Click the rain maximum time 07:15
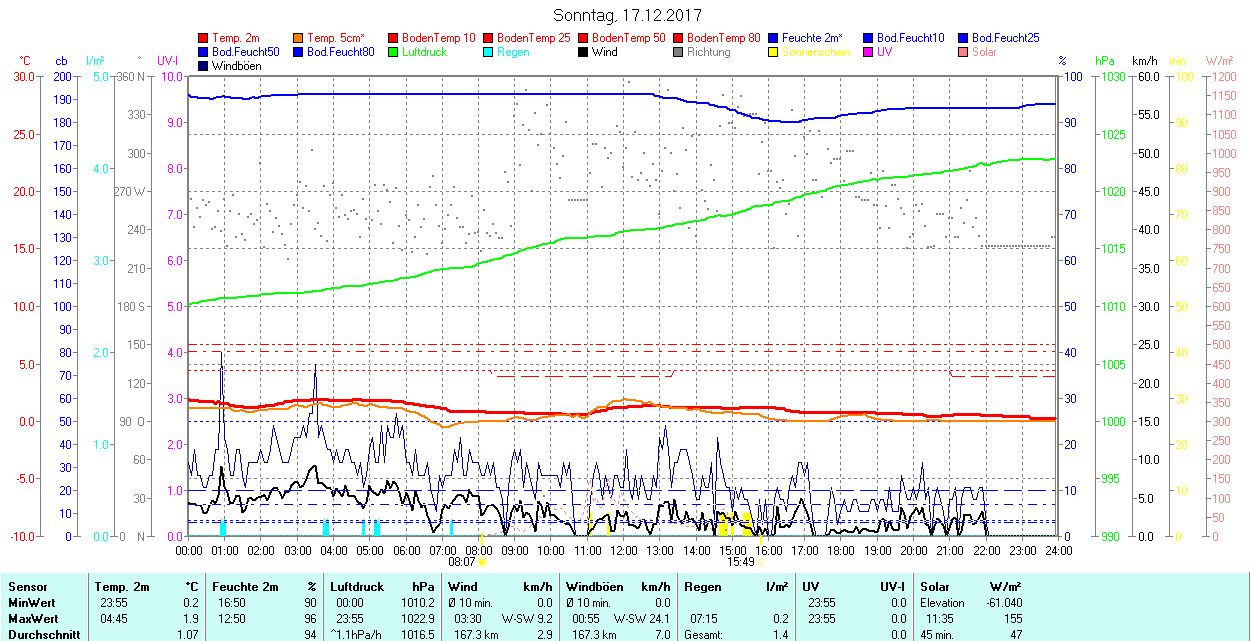 pos(702,619)
